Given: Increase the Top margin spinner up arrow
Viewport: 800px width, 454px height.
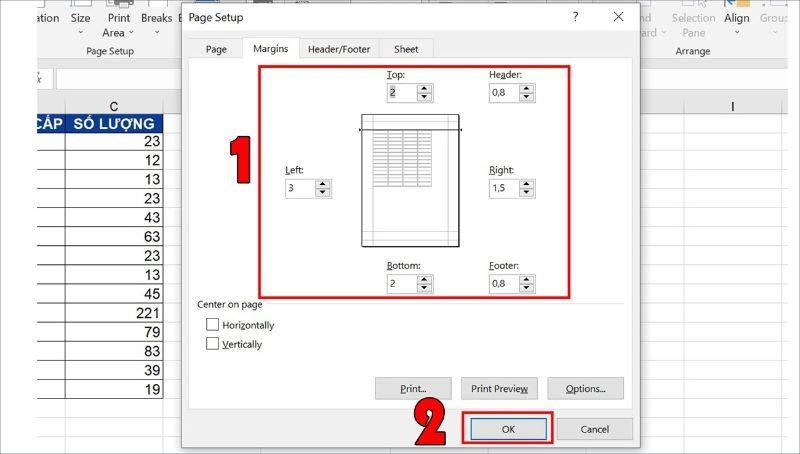Looking at the screenshot, I should point(424,89).
